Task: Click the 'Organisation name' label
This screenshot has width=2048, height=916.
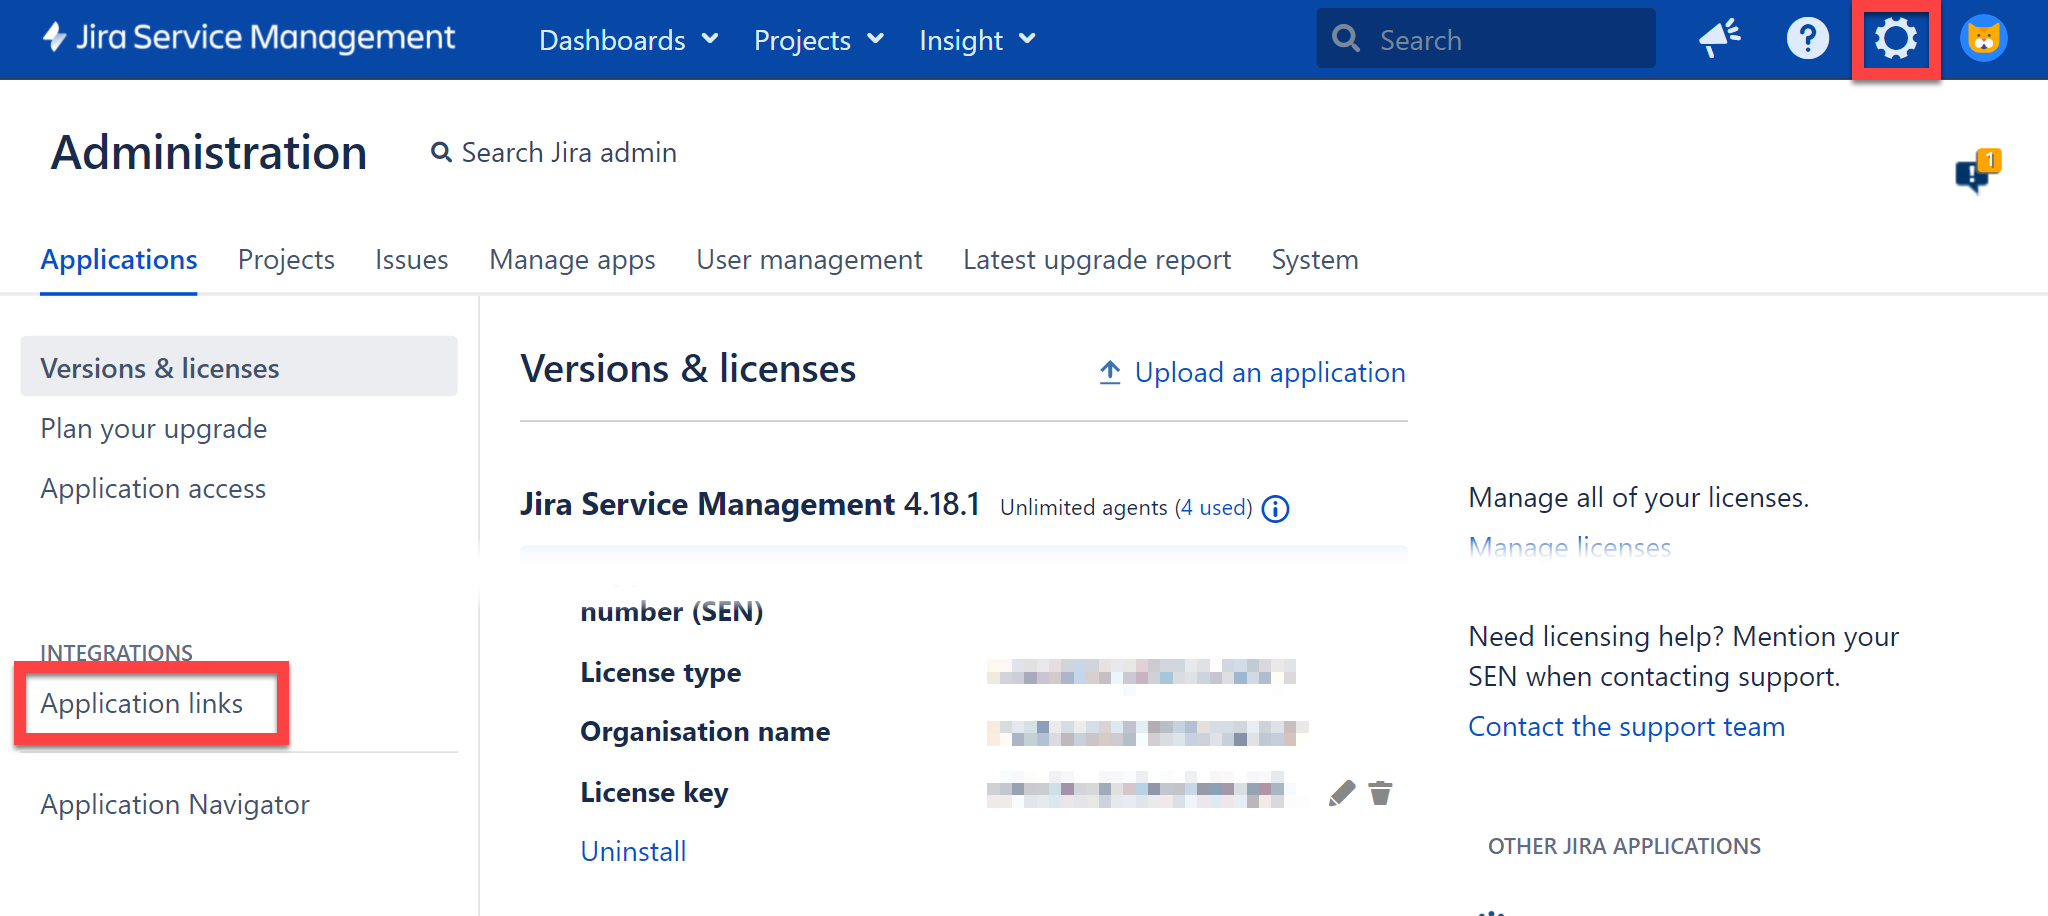Action: click(x=705, y=732)
